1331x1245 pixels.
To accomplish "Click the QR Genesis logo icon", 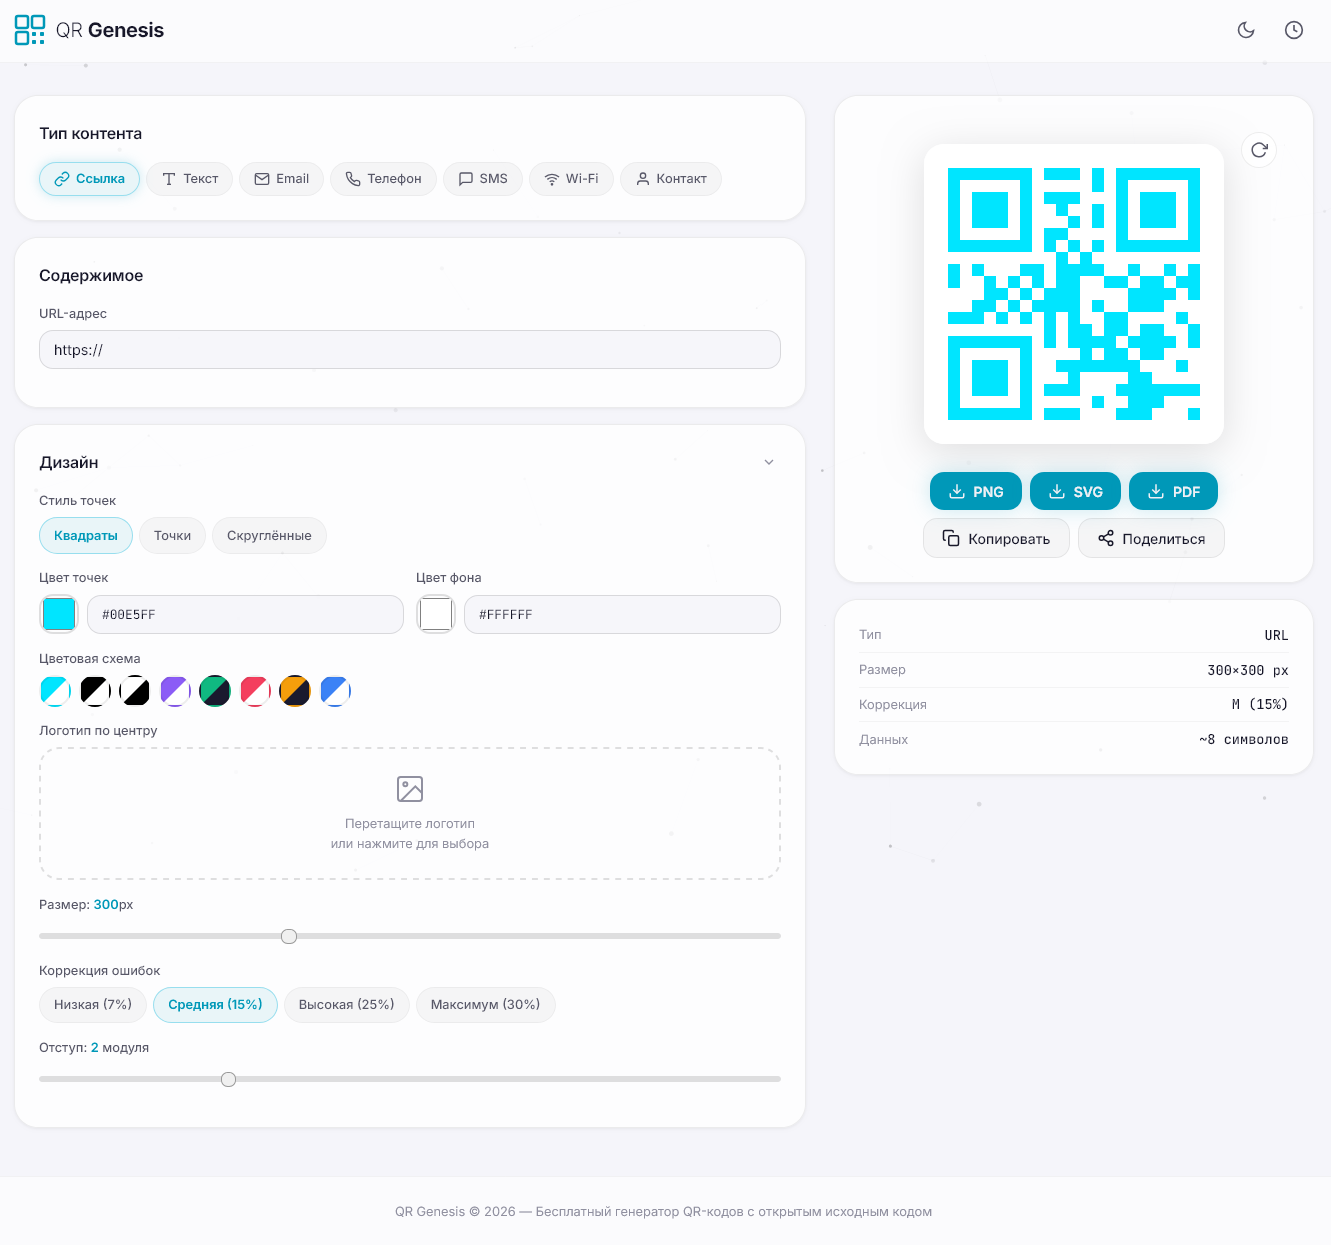I will click(30, 30).
